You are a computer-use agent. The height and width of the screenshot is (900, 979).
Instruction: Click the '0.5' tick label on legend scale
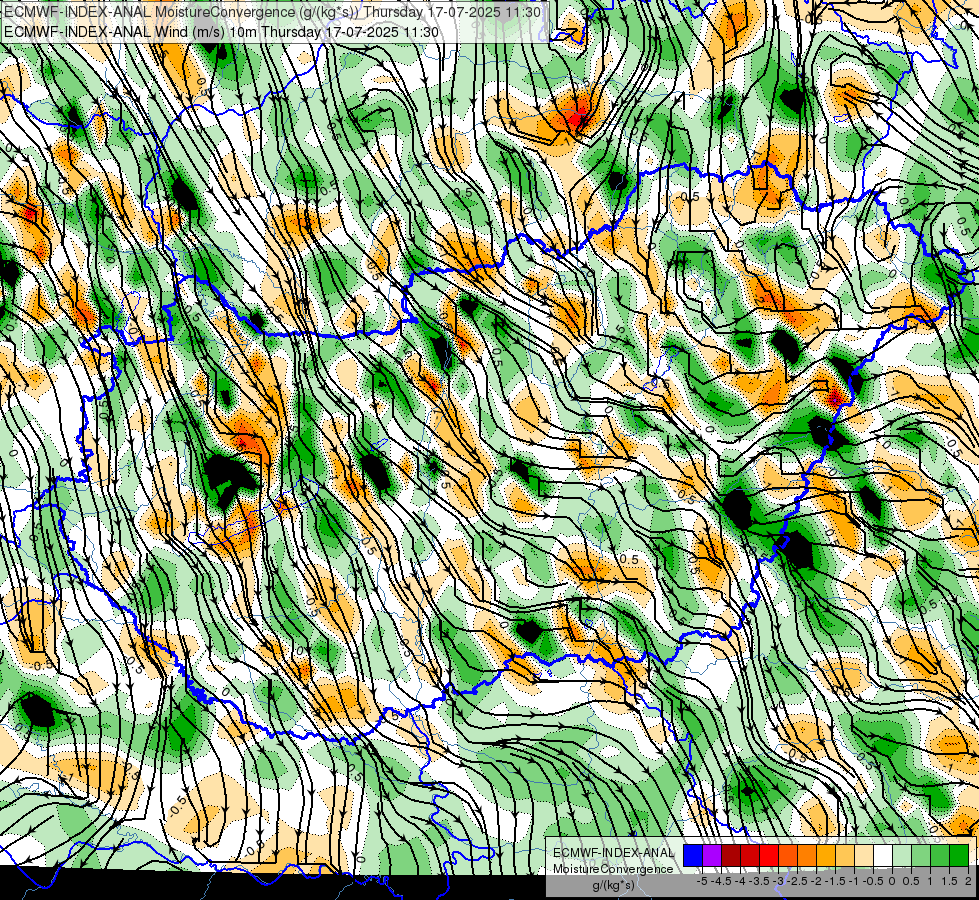pos(911,881)
